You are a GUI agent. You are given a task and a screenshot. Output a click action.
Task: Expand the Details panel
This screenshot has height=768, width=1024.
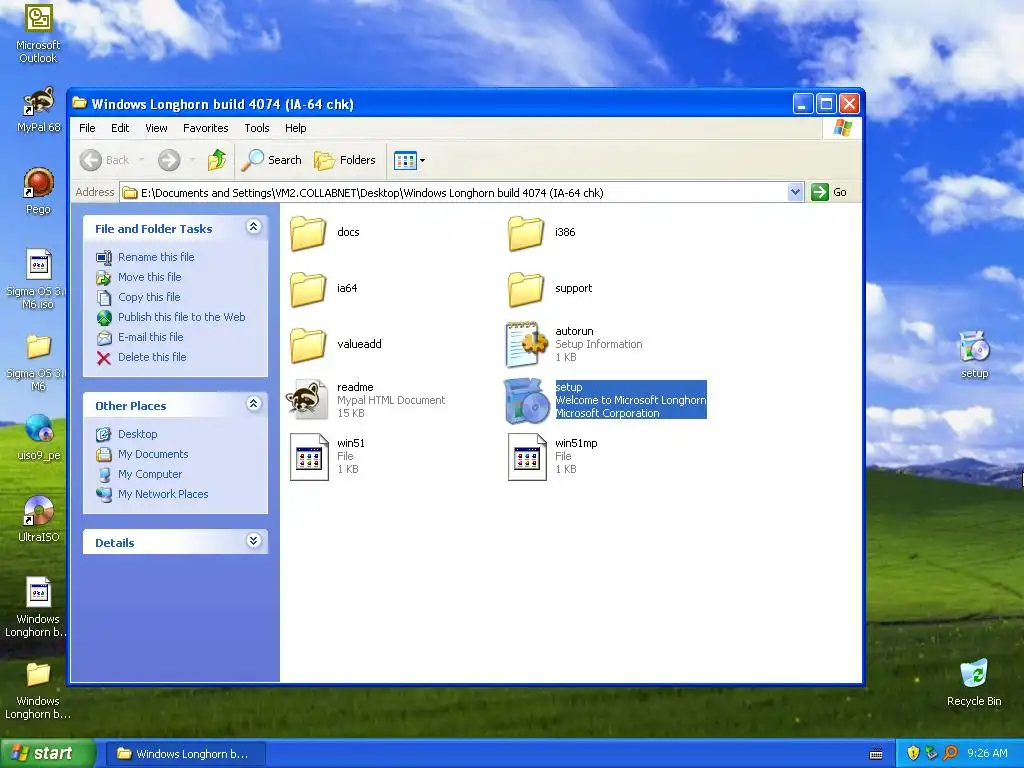click(254, 541)
